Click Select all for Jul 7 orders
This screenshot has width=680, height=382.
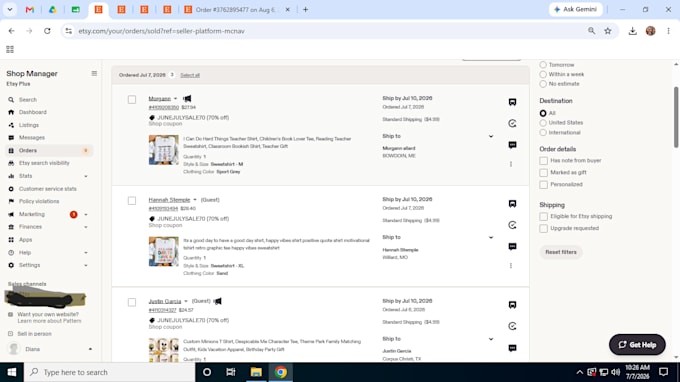[x=190, y=75]
